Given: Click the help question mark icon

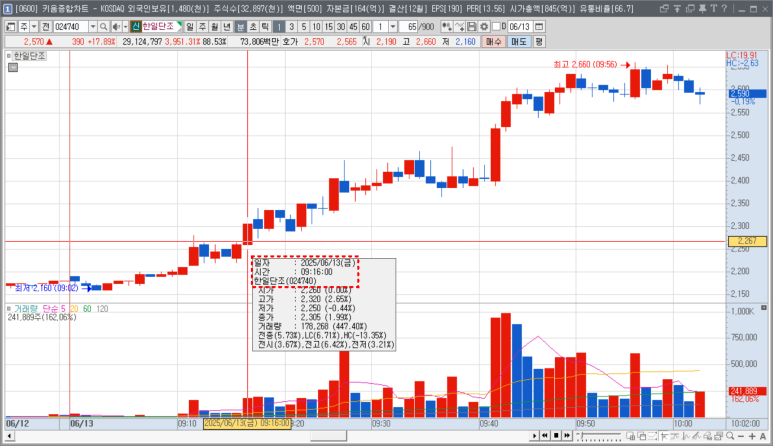Looking at the screenshot, I should (724, 8).
